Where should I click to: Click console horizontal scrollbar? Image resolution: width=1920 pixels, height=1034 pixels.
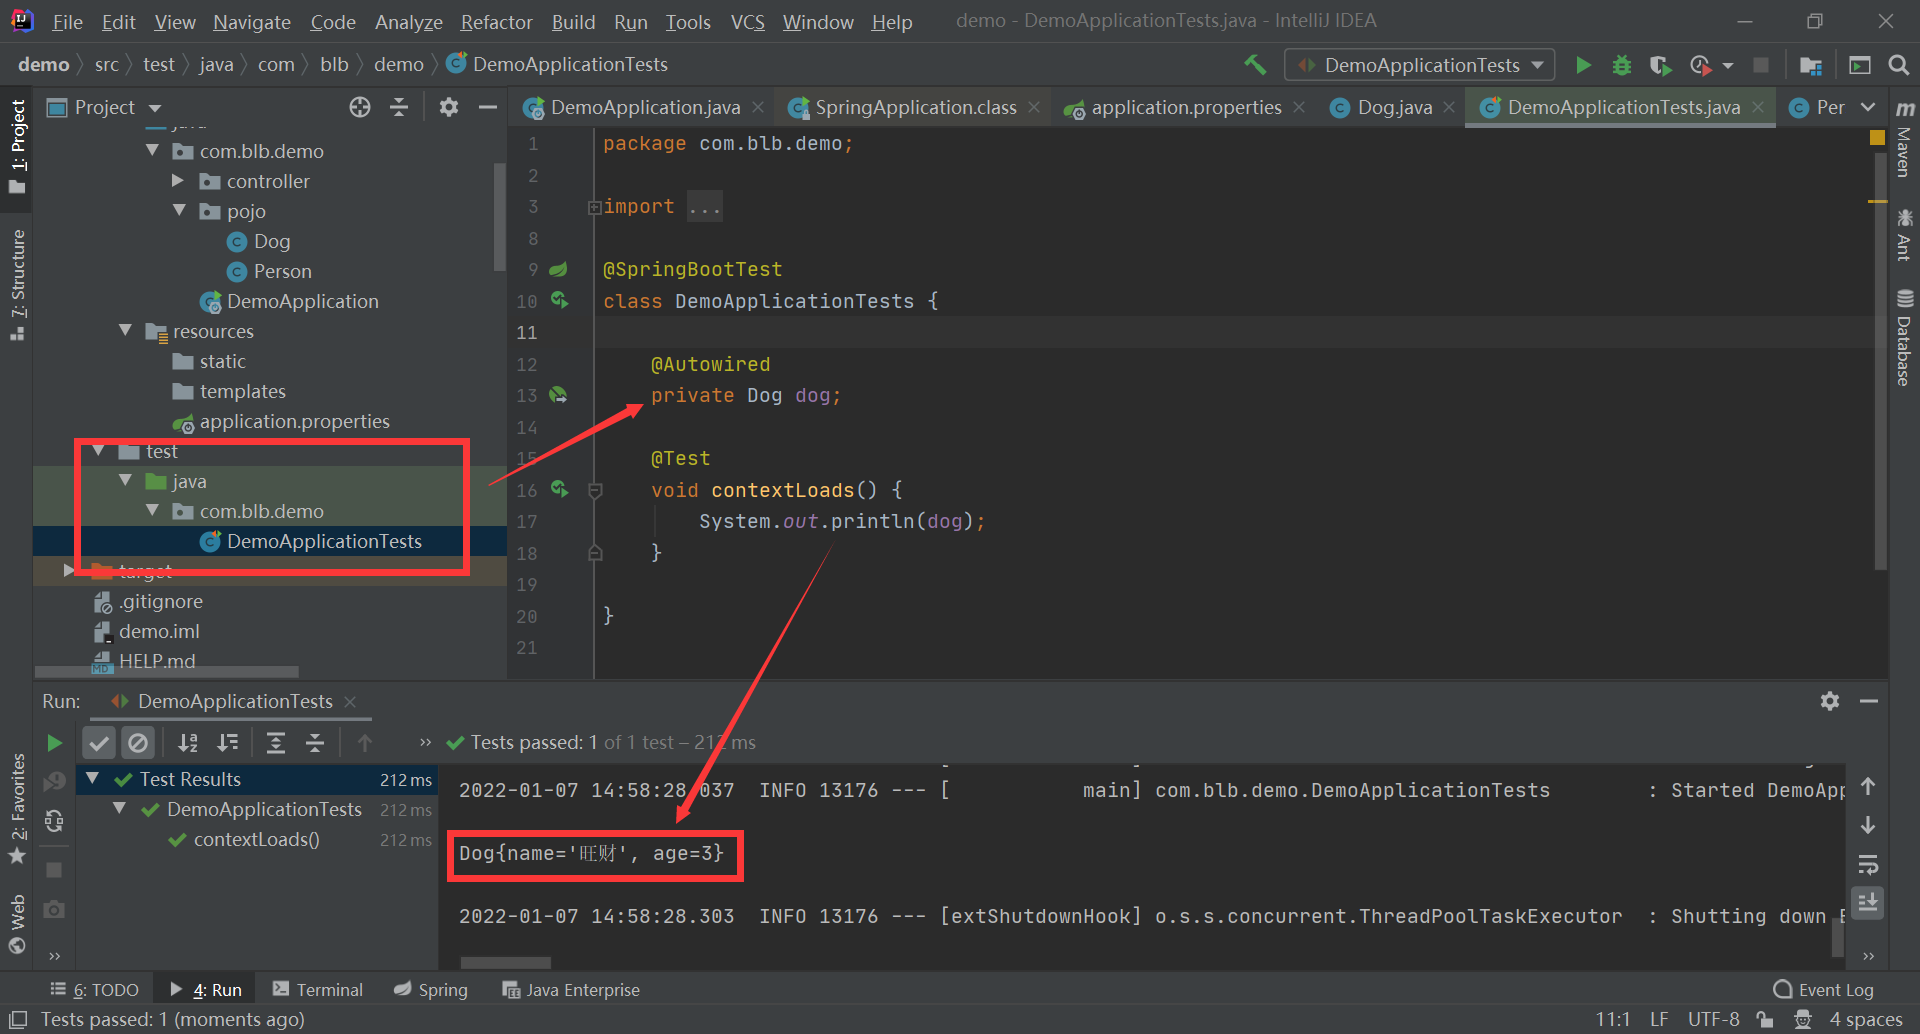505,962
